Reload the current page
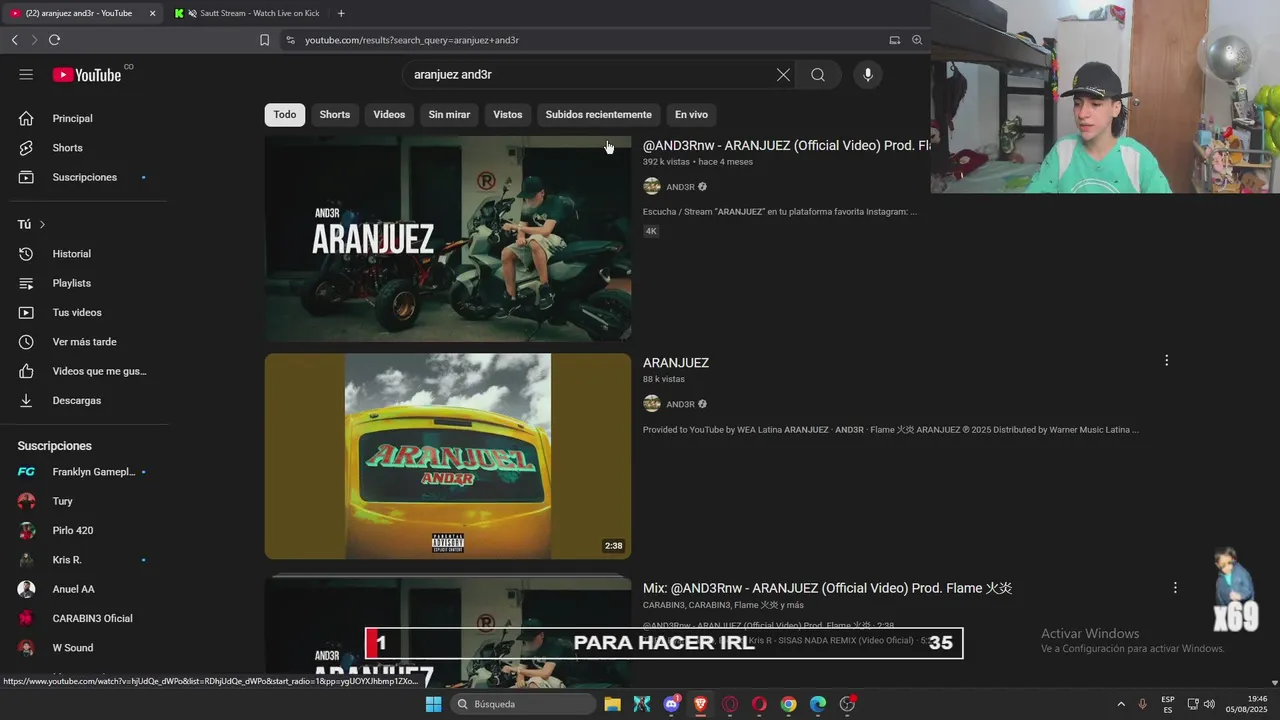This screenshot has height=720, width=1280. tap(54, 40)
